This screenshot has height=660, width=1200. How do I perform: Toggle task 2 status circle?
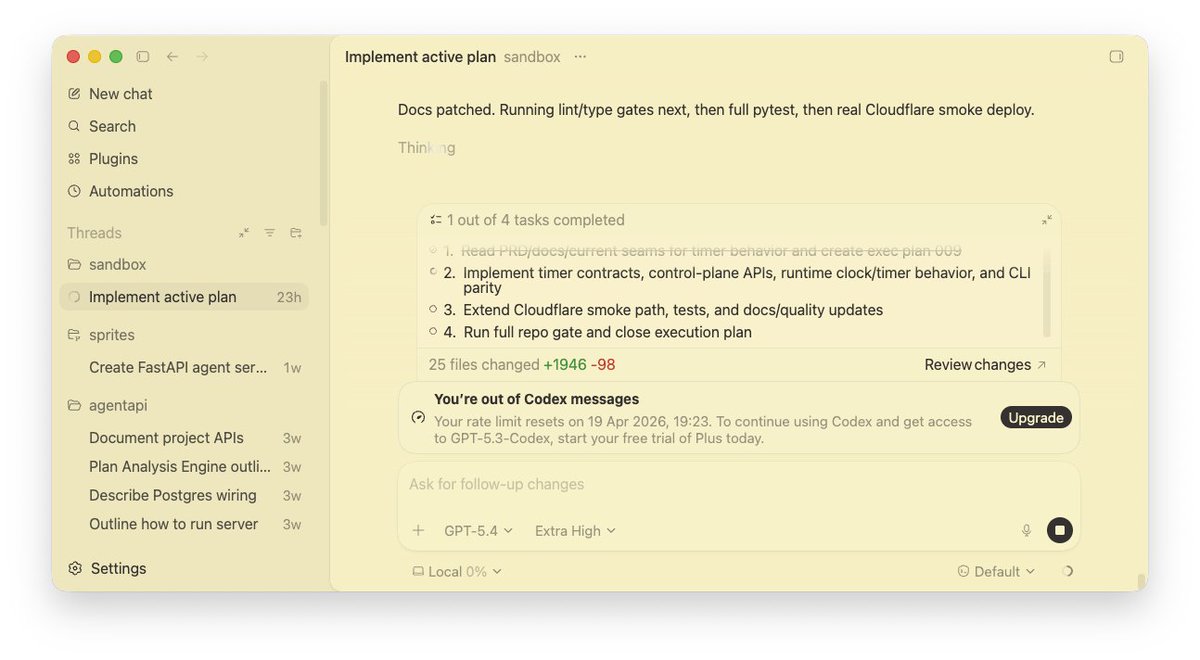(x=433, y=272)
